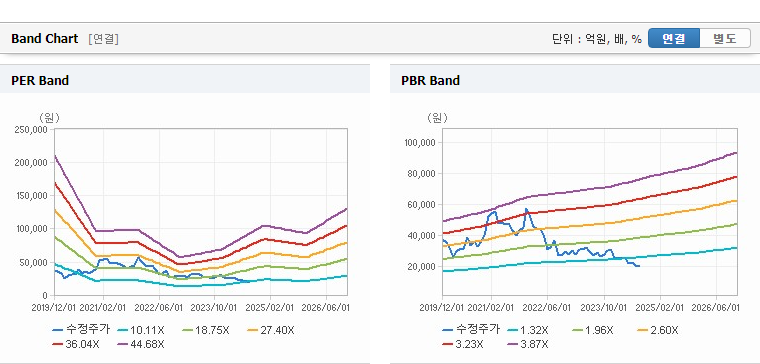This screenshot has width=760, height=364.
Task: Click 20,000 on PBR chart axis
Action: pyautogui.click(x=422, y=267)
